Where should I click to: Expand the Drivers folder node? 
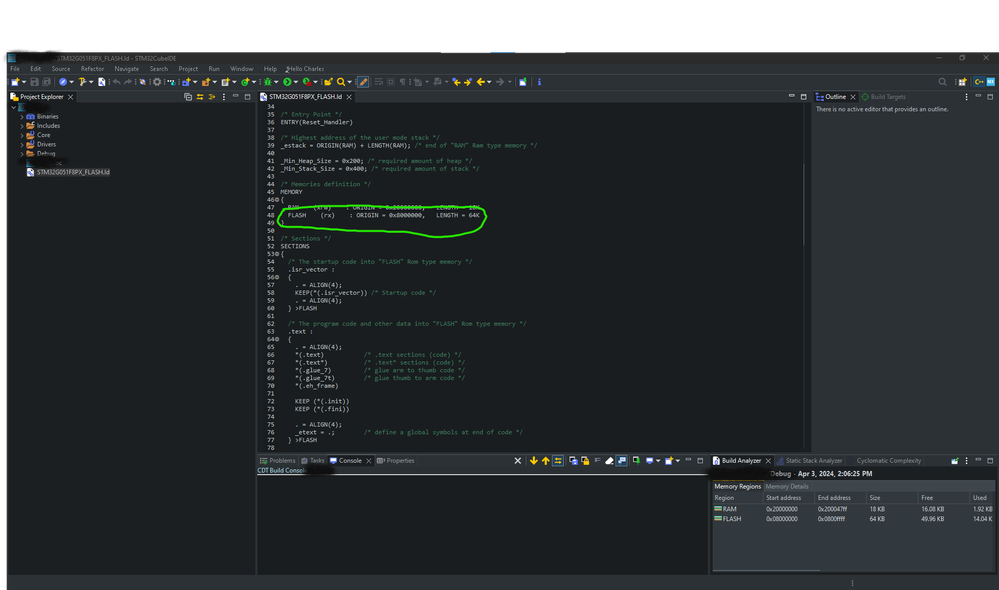(x=21, y=144)
